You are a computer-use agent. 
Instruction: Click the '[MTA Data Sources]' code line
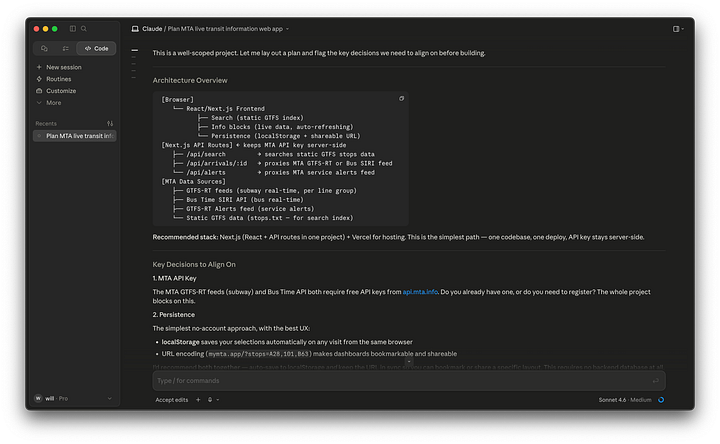tap(193, 181)
